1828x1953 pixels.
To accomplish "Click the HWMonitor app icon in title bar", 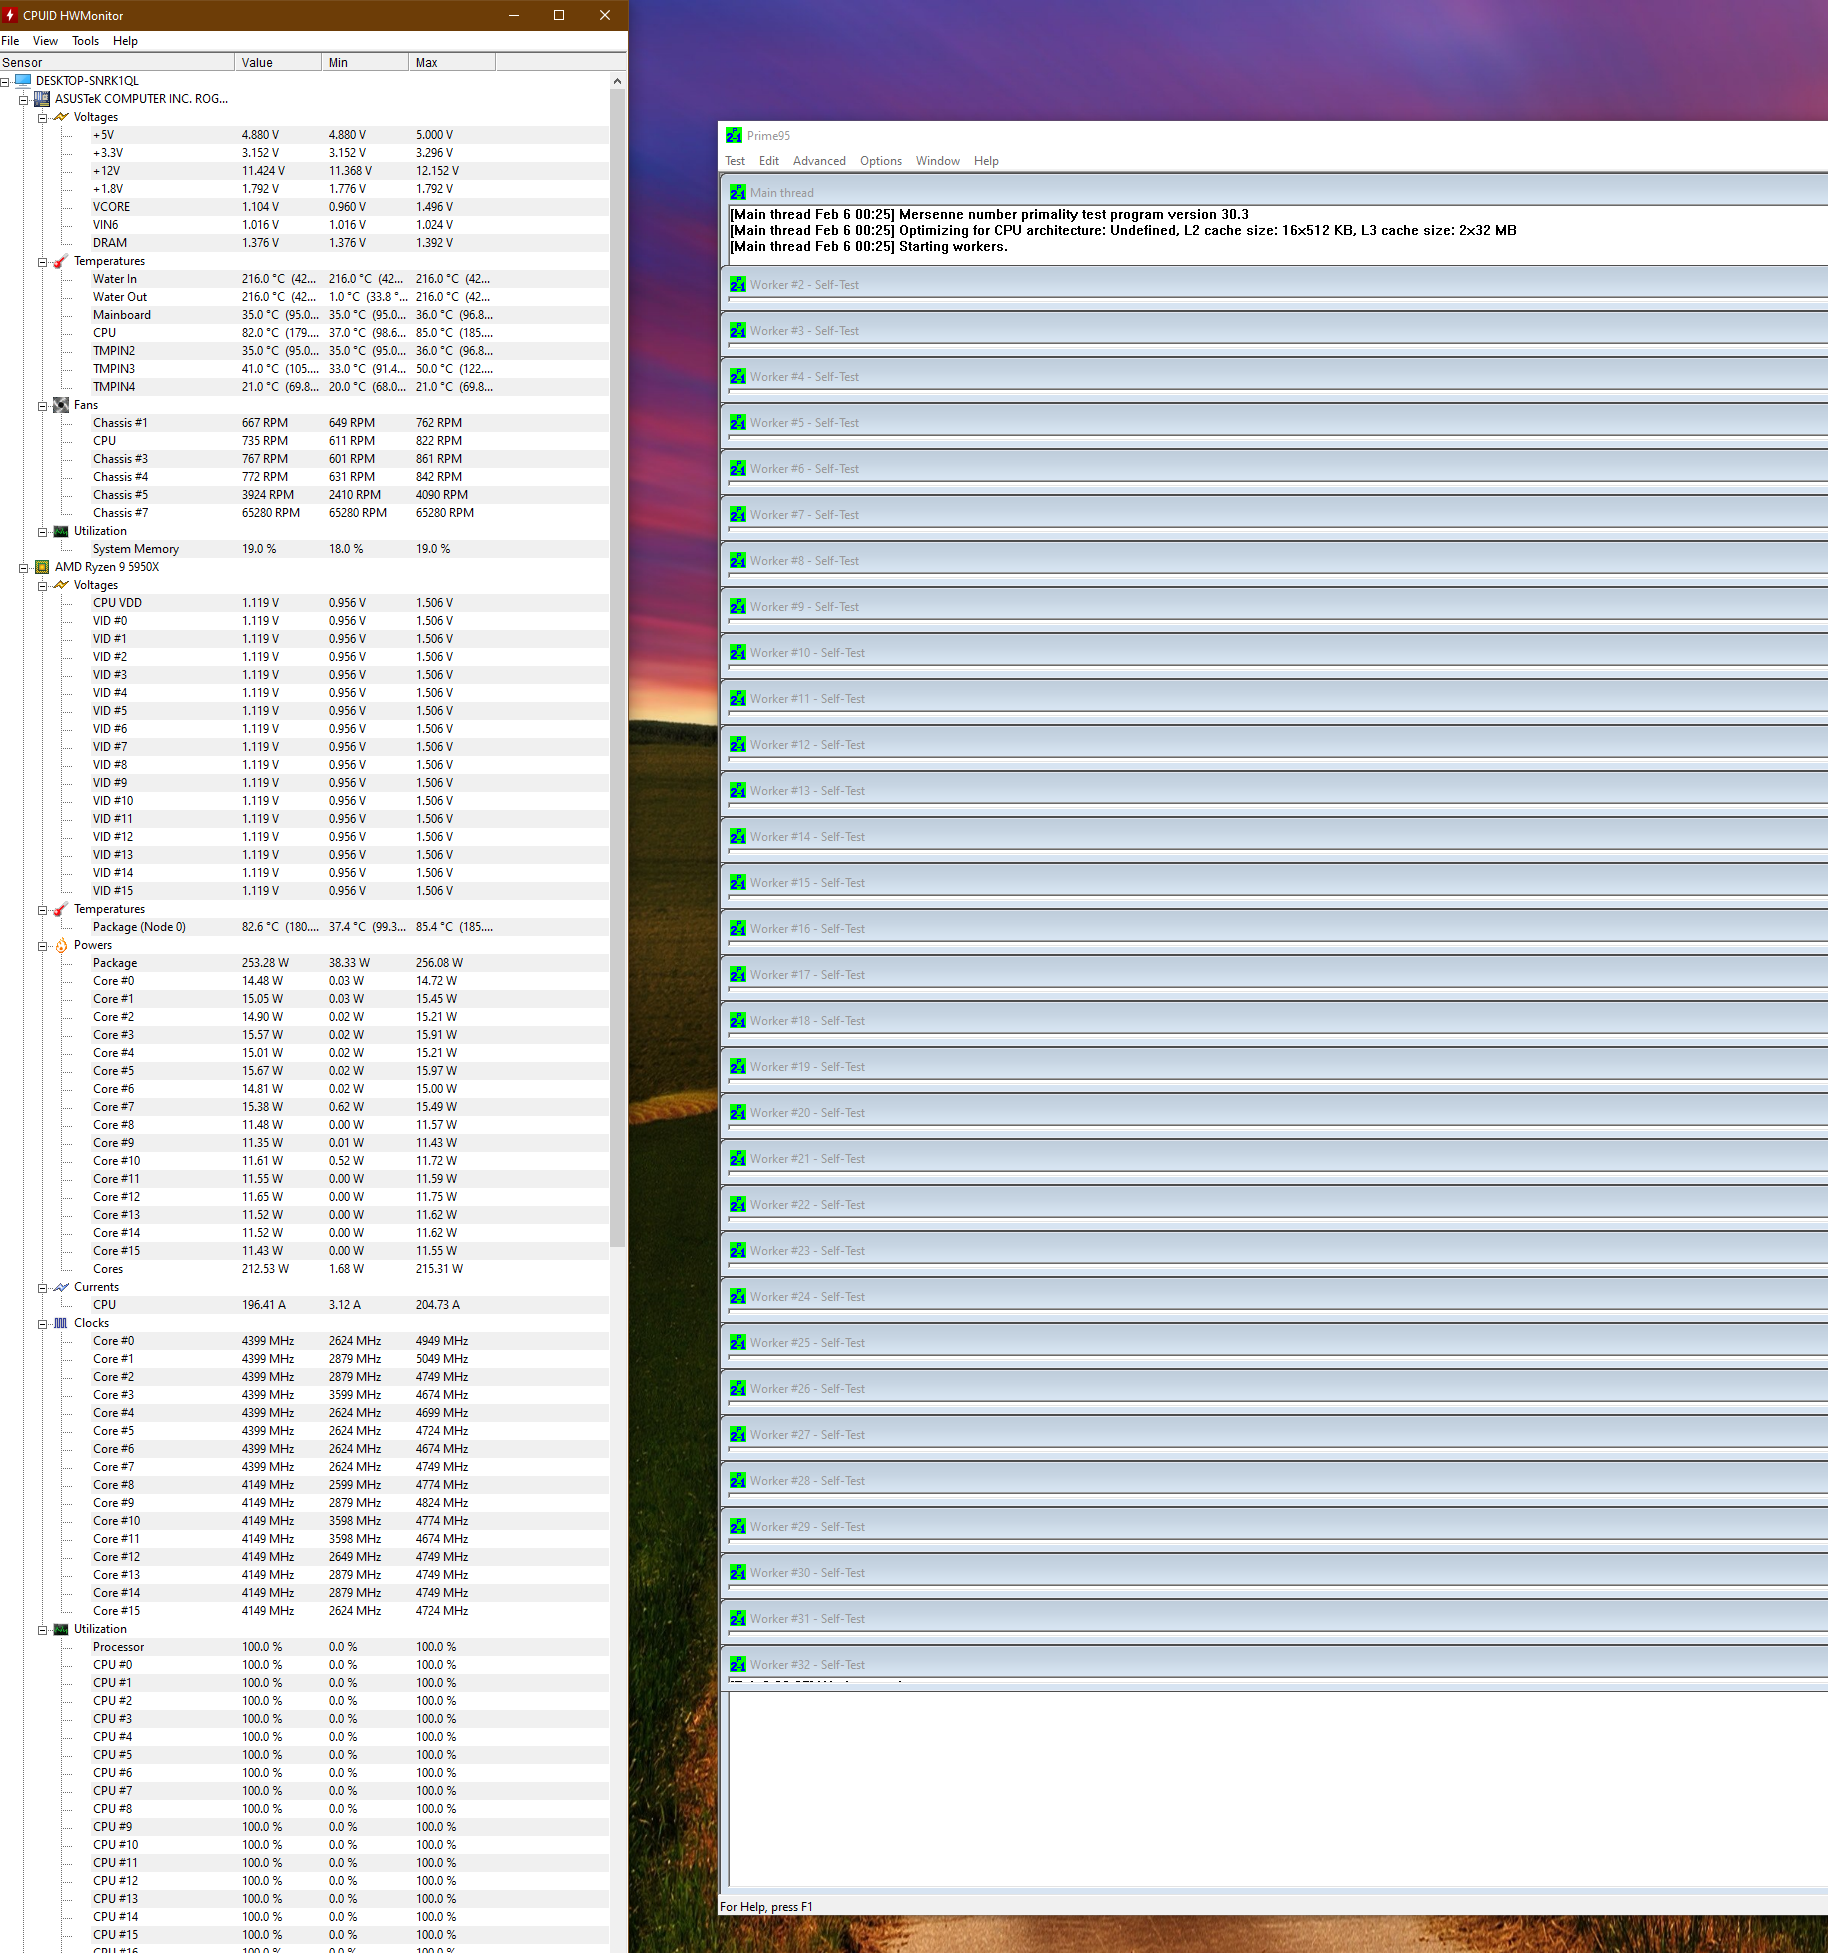I will tap(10, 15).
